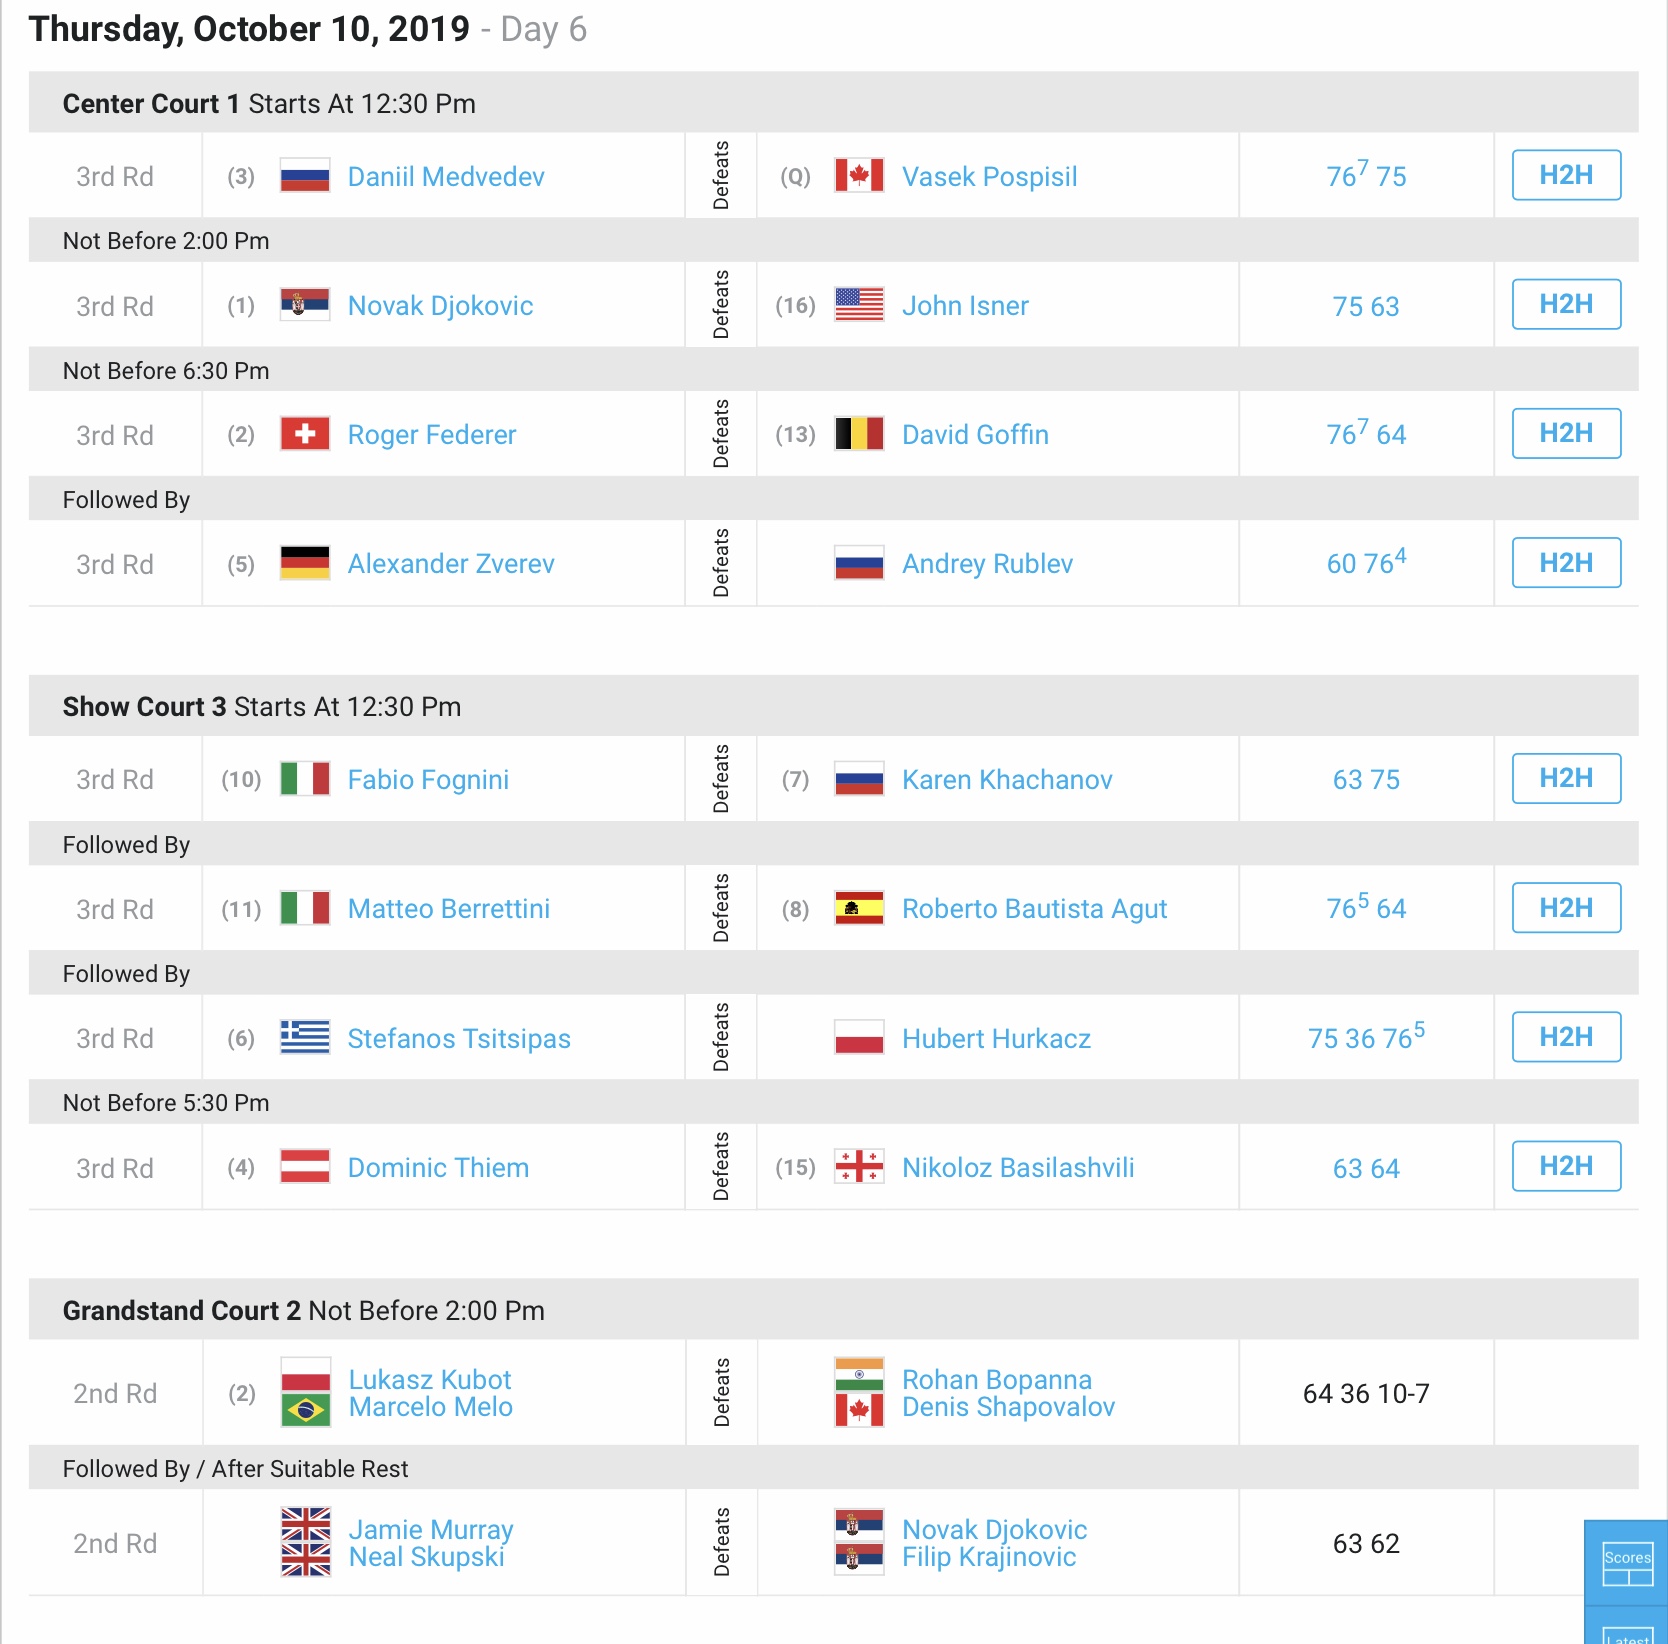Open Jamie Murray doubles player link
This screenshot has height=1644, width=1668.
click(431, 1529)
